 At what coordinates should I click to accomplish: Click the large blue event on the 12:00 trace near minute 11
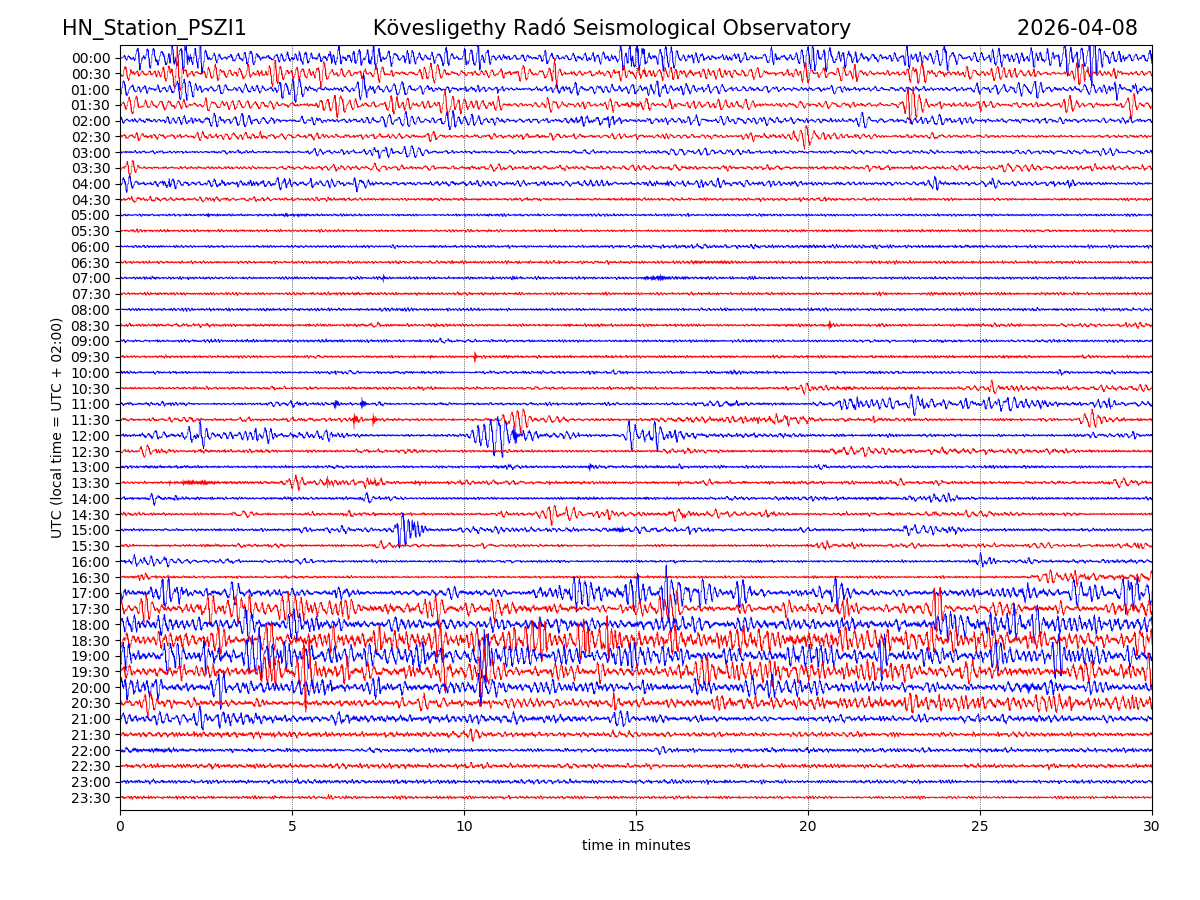492,435
